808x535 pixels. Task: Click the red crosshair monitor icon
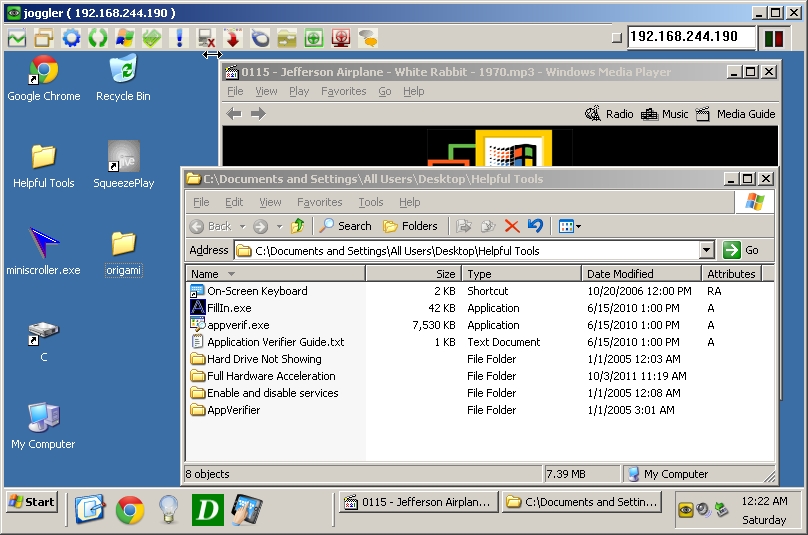(341, 38)
